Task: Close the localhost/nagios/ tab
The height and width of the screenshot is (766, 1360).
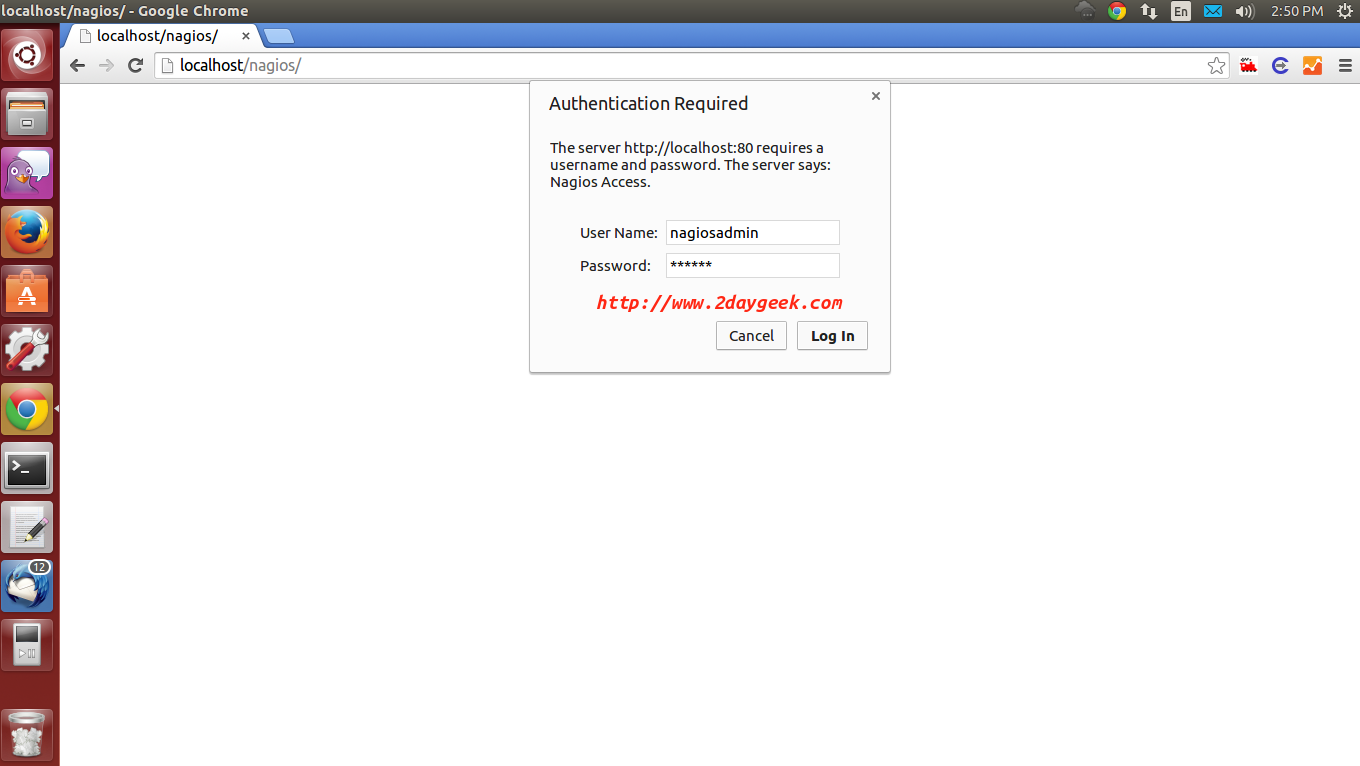Action: point(246,36)
